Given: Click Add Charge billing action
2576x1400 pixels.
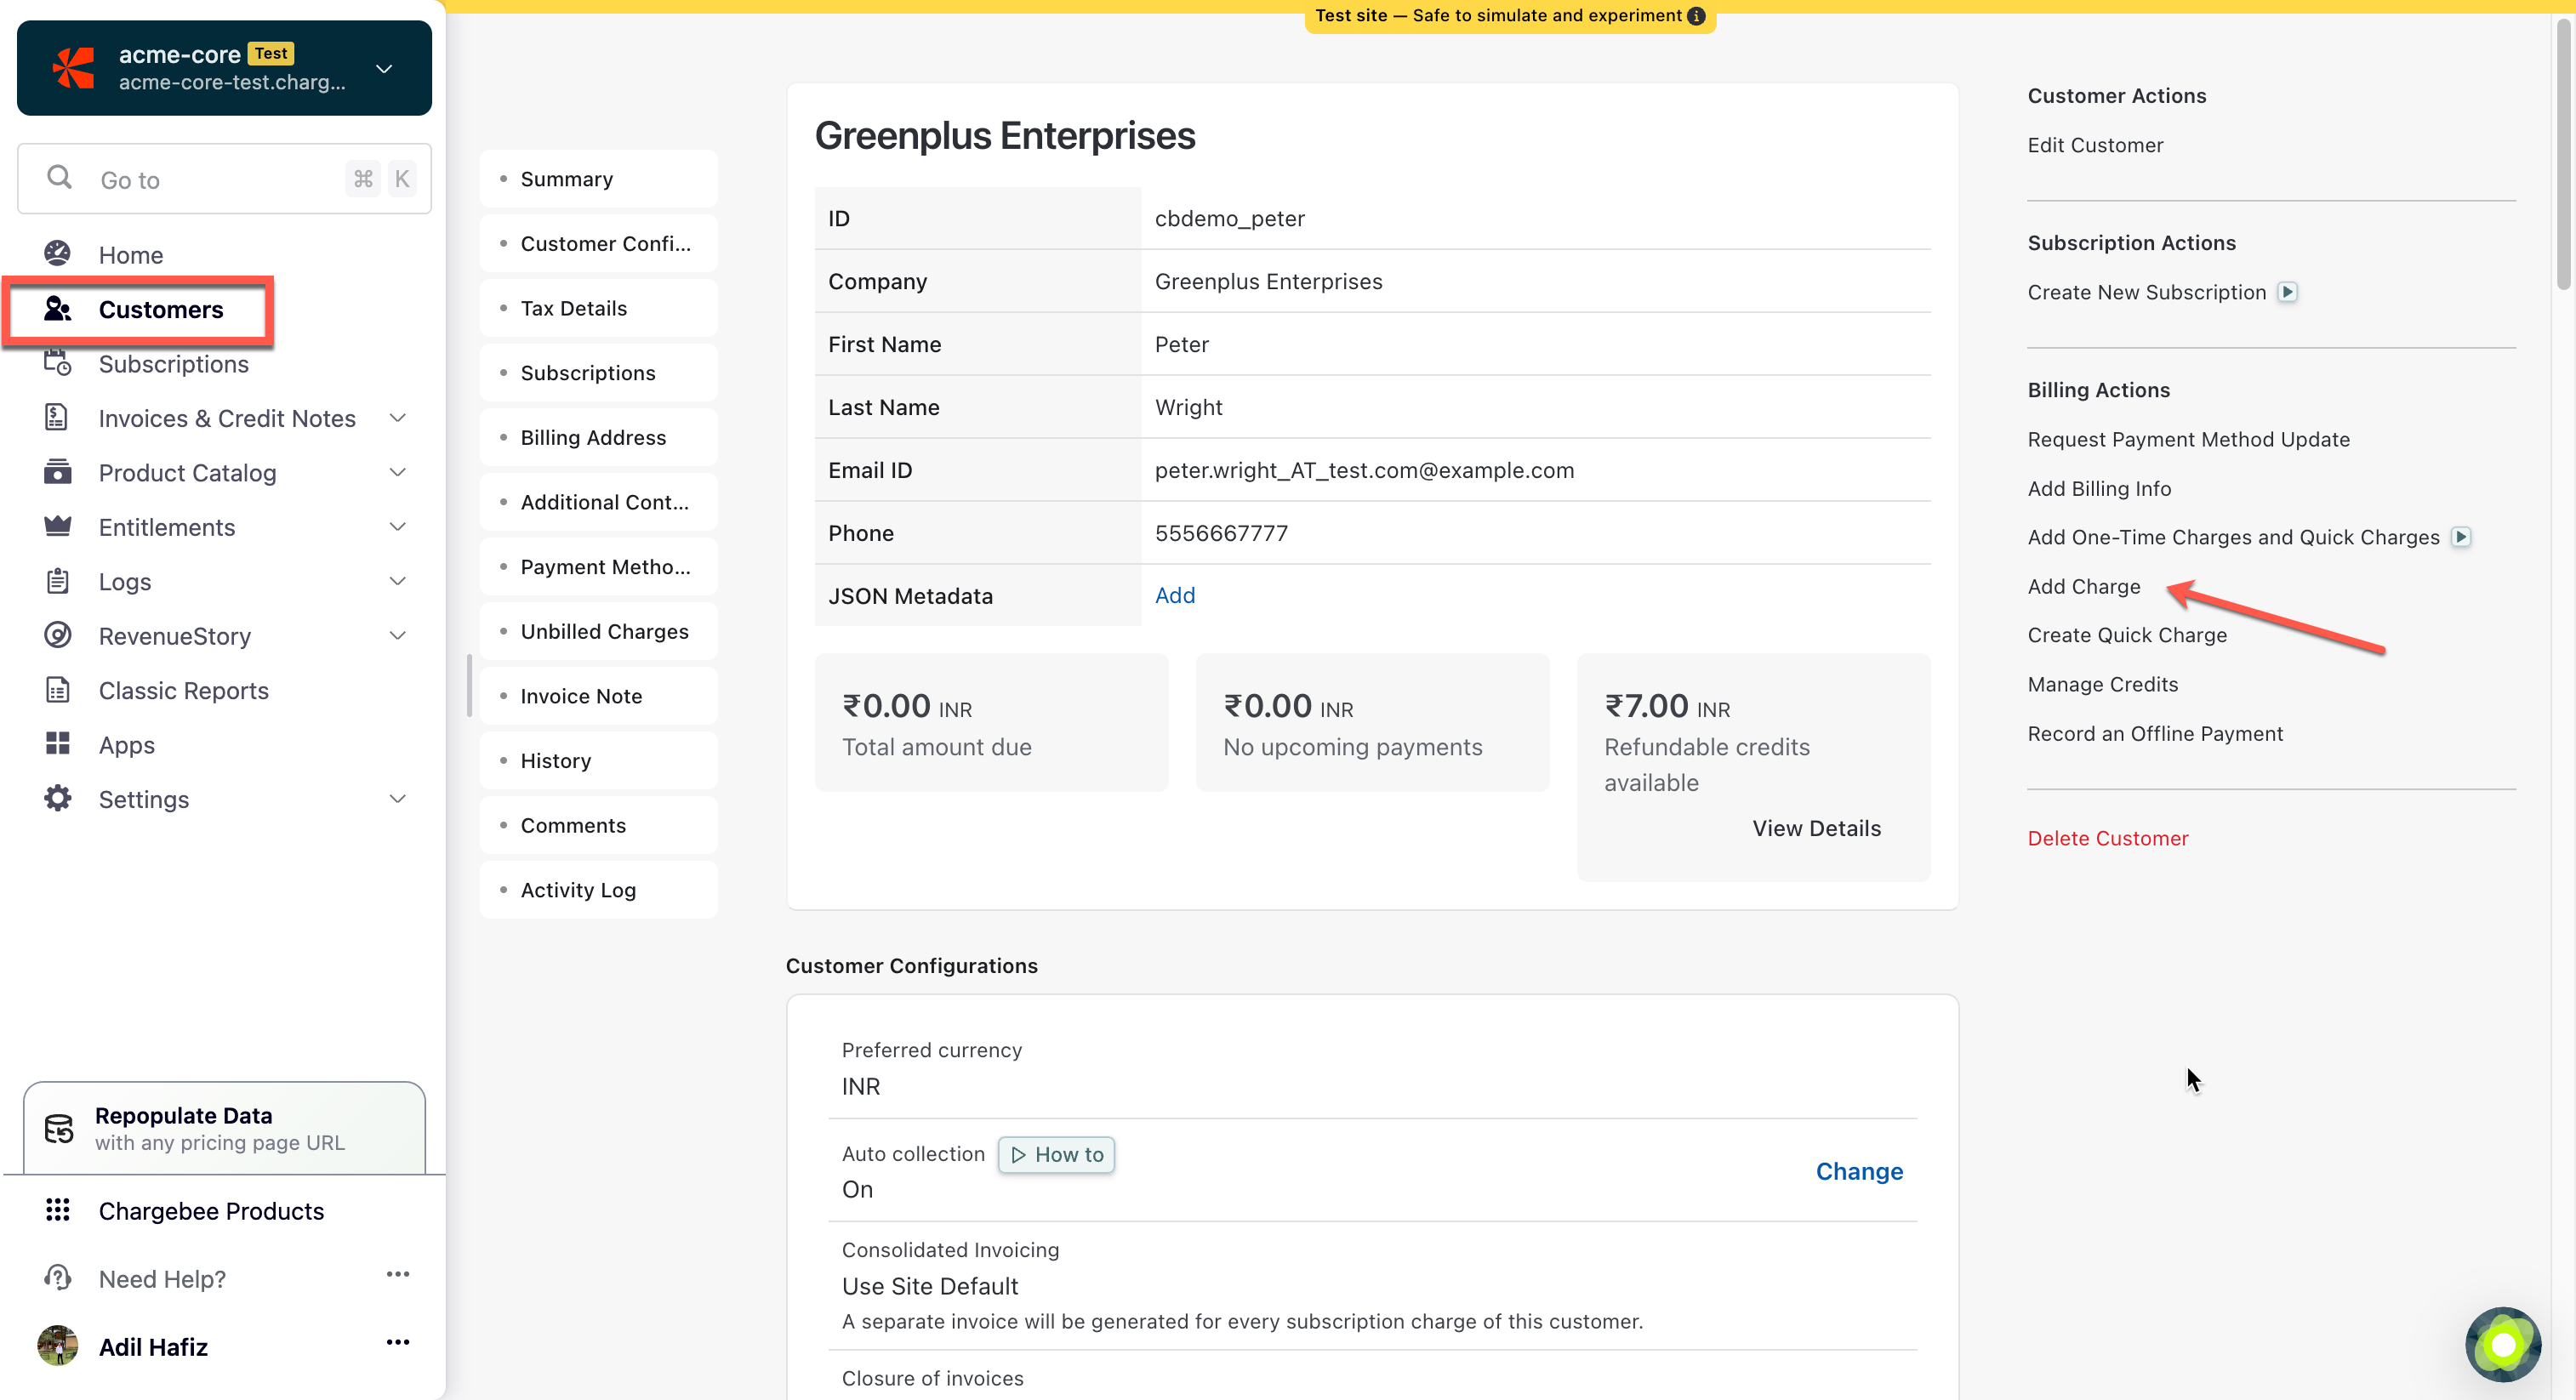Looking at the screenshot, I should [x=2084, y=587].
